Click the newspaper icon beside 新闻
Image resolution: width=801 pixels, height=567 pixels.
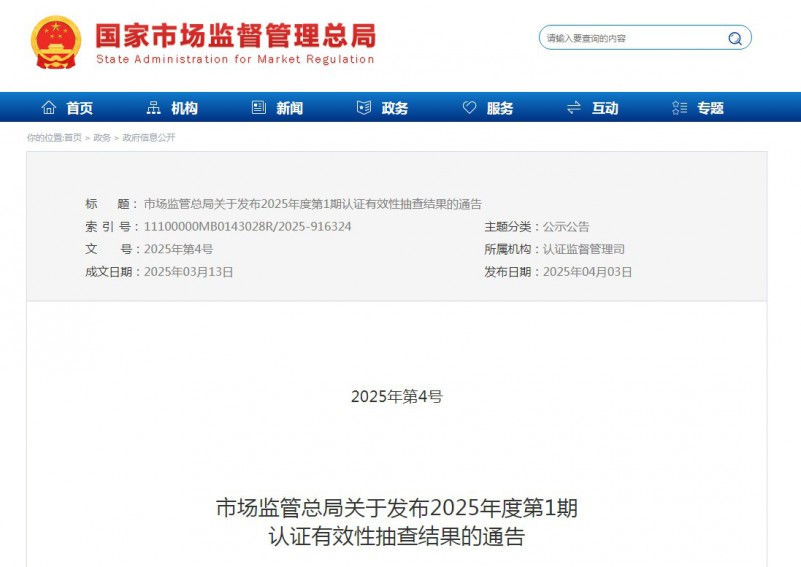(x=258, y=107)
